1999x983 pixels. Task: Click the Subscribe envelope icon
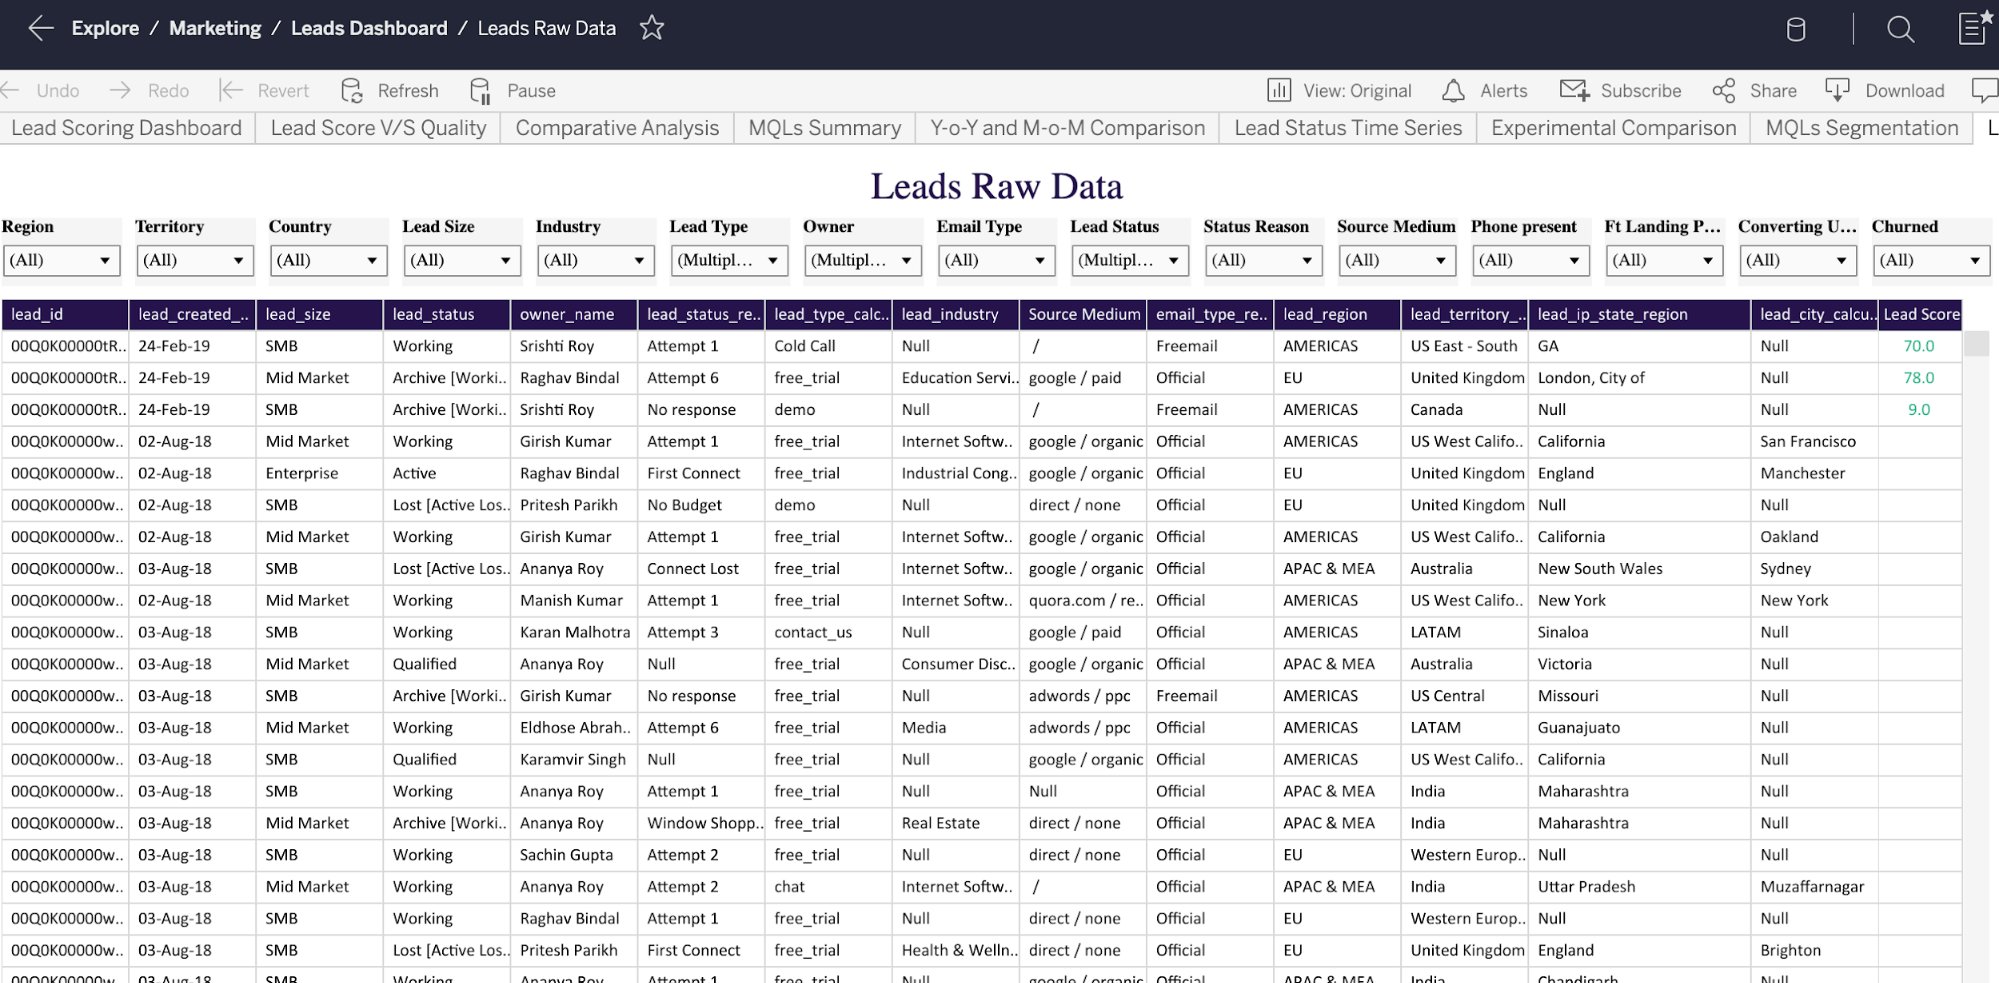coord(1574,90)
